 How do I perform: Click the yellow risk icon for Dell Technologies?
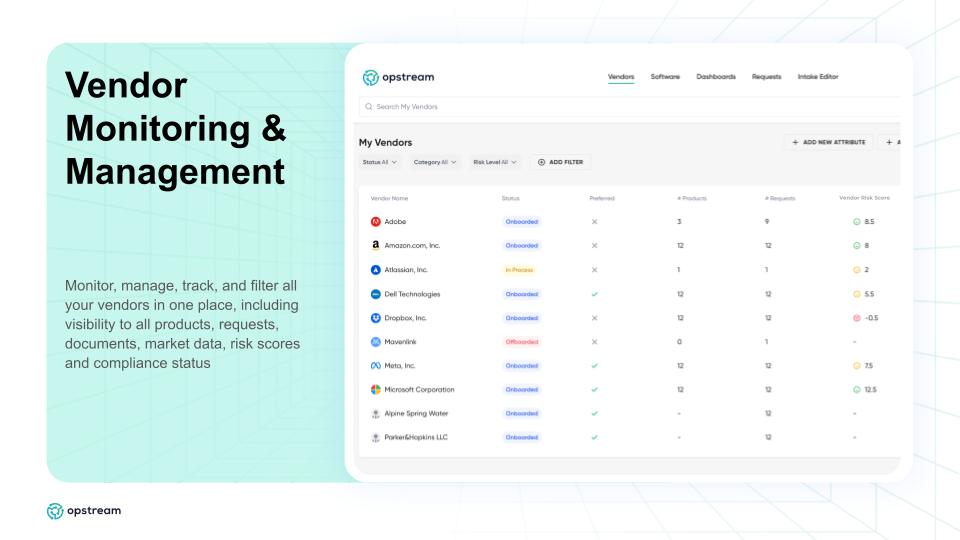857,294
